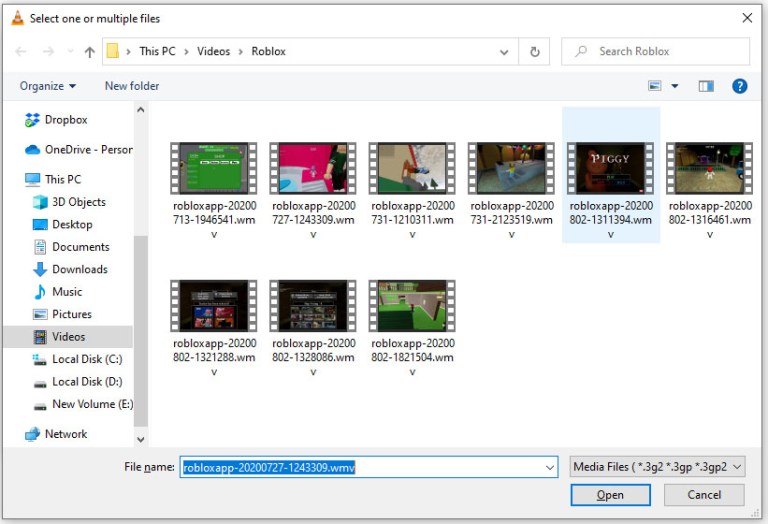Open the view options dropdown arrow
The width and height of the screenshot is (768, 524).
pos(674,86)
